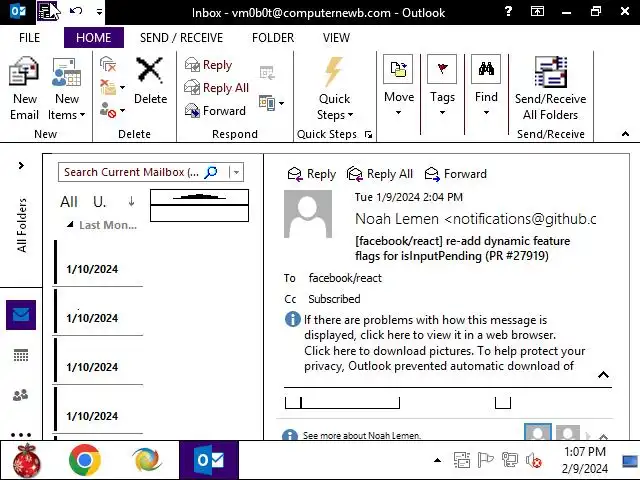
Task: Click Reply All in the reading pane
Action: (x=380, y=174)
